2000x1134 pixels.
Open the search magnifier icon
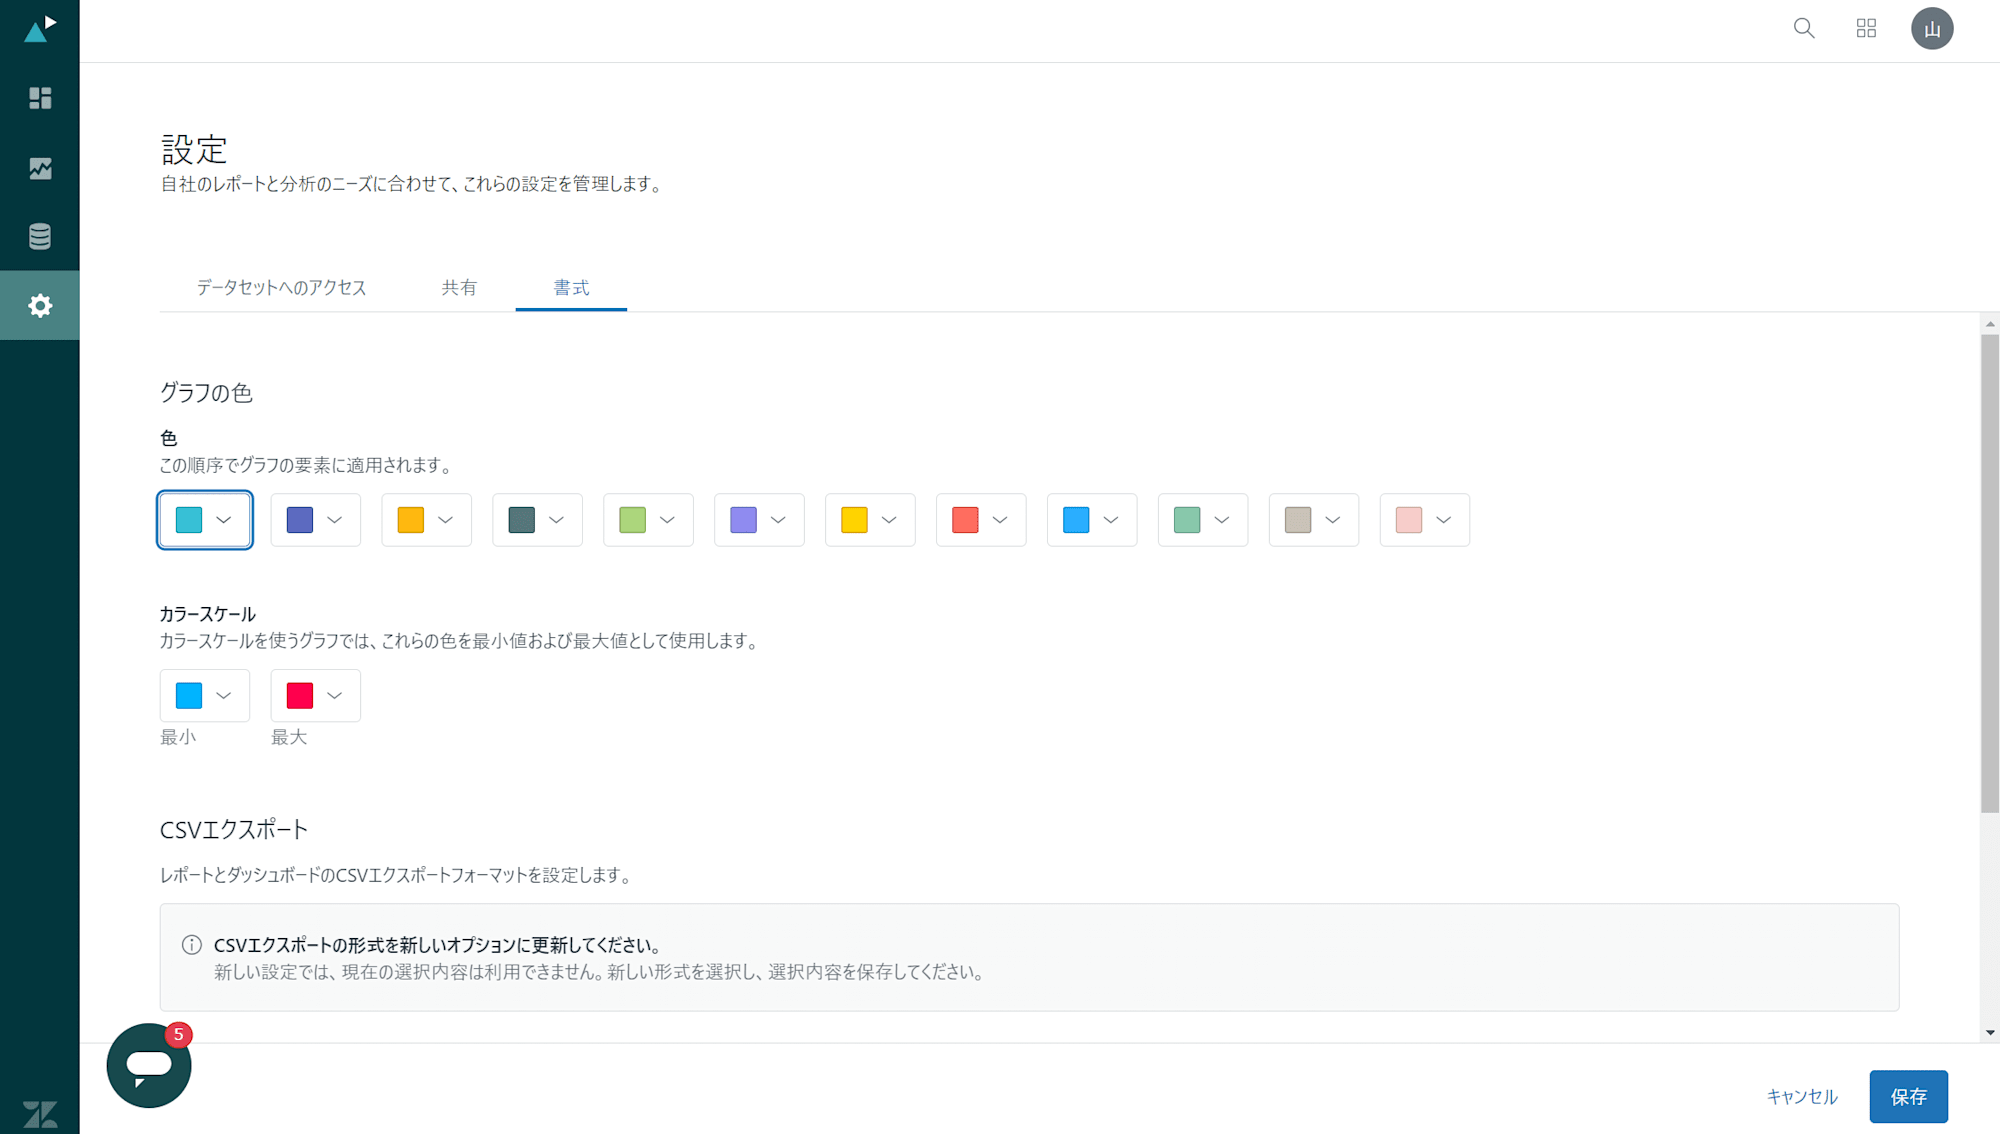click(1804, 28)
